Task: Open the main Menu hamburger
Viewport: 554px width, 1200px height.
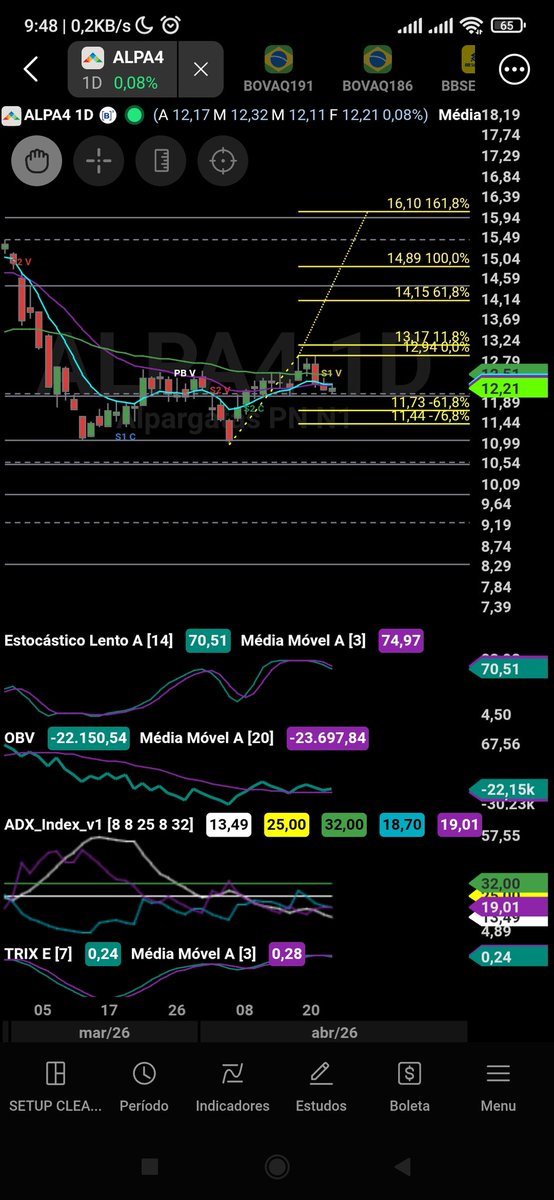Action: [498, 1086]
